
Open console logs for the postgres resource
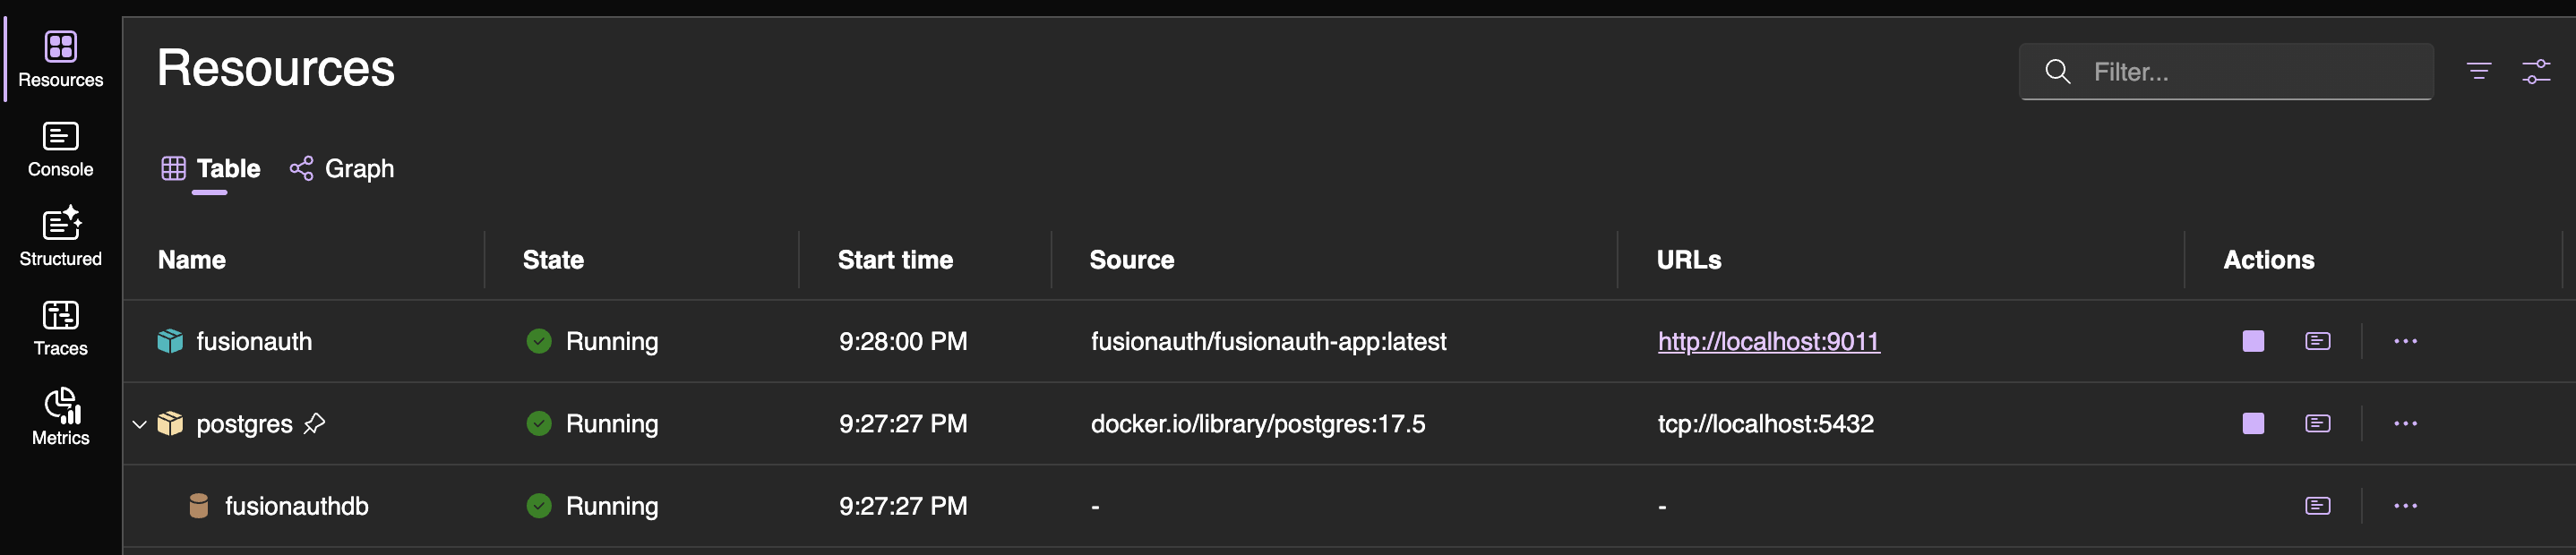(2318, 423)
